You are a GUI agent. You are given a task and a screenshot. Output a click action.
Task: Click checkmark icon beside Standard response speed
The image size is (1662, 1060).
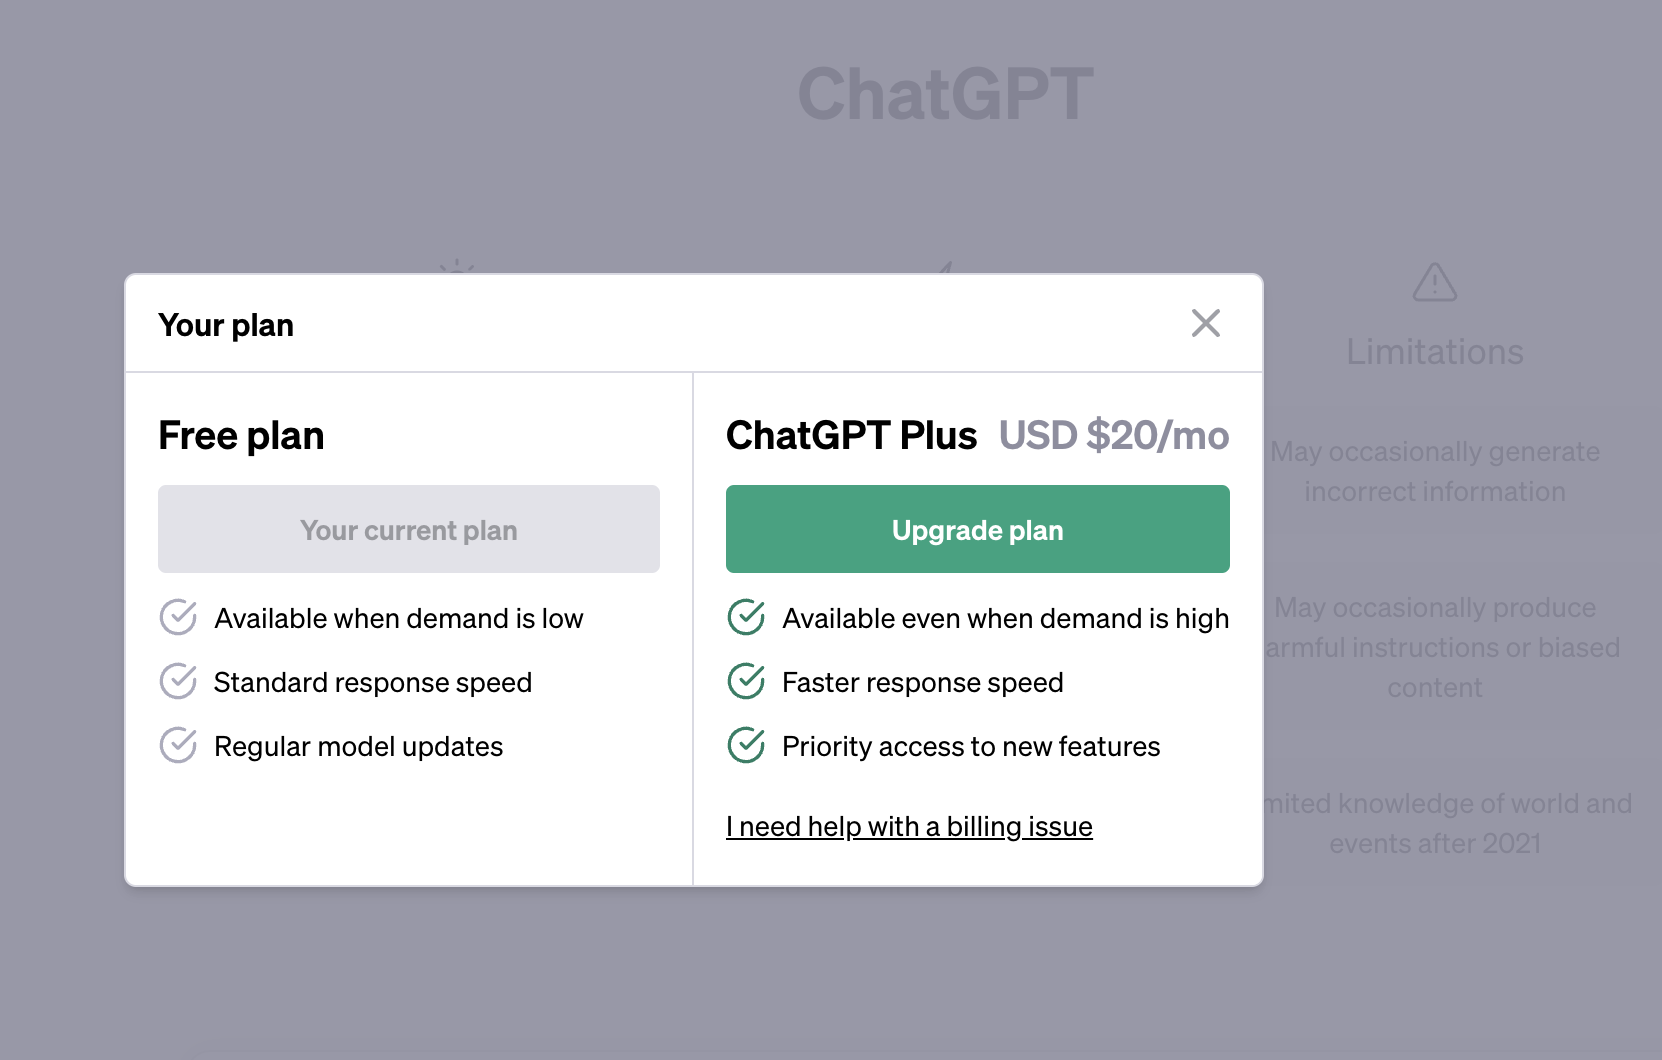pyautogui.click(x=178, y=681)
